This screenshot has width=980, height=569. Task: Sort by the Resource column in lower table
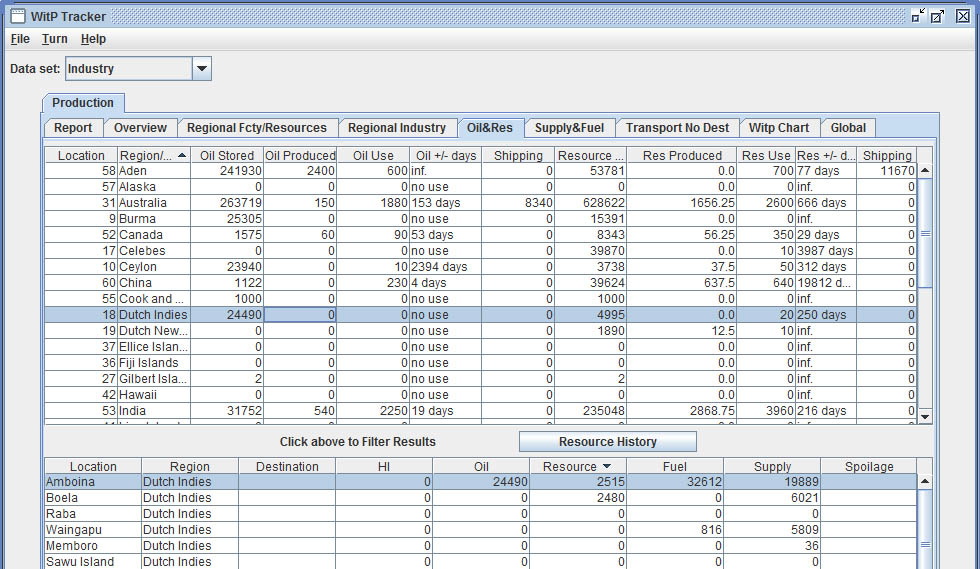point(577,467)
